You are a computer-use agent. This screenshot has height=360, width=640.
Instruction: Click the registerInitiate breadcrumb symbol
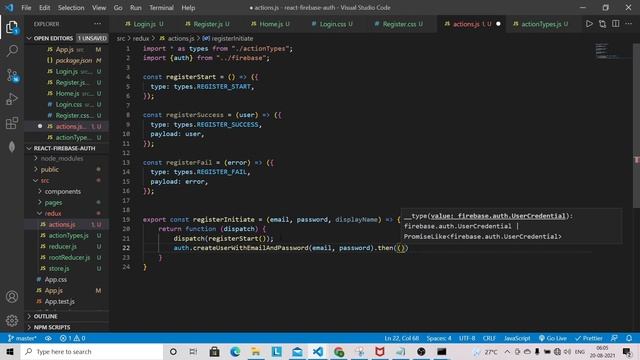click(232, 38)
